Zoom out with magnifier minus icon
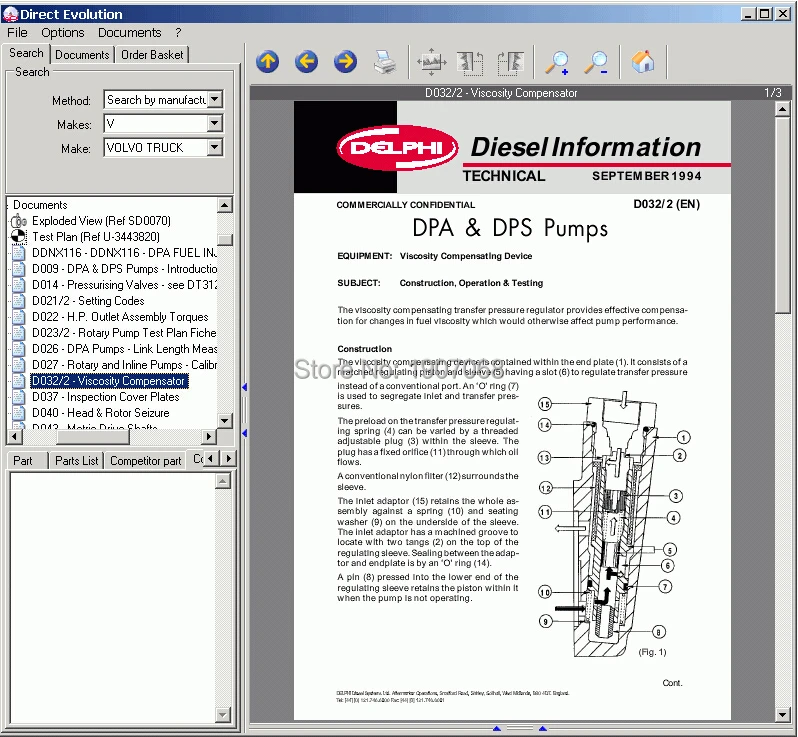798x737 pixels. point(596,63)
